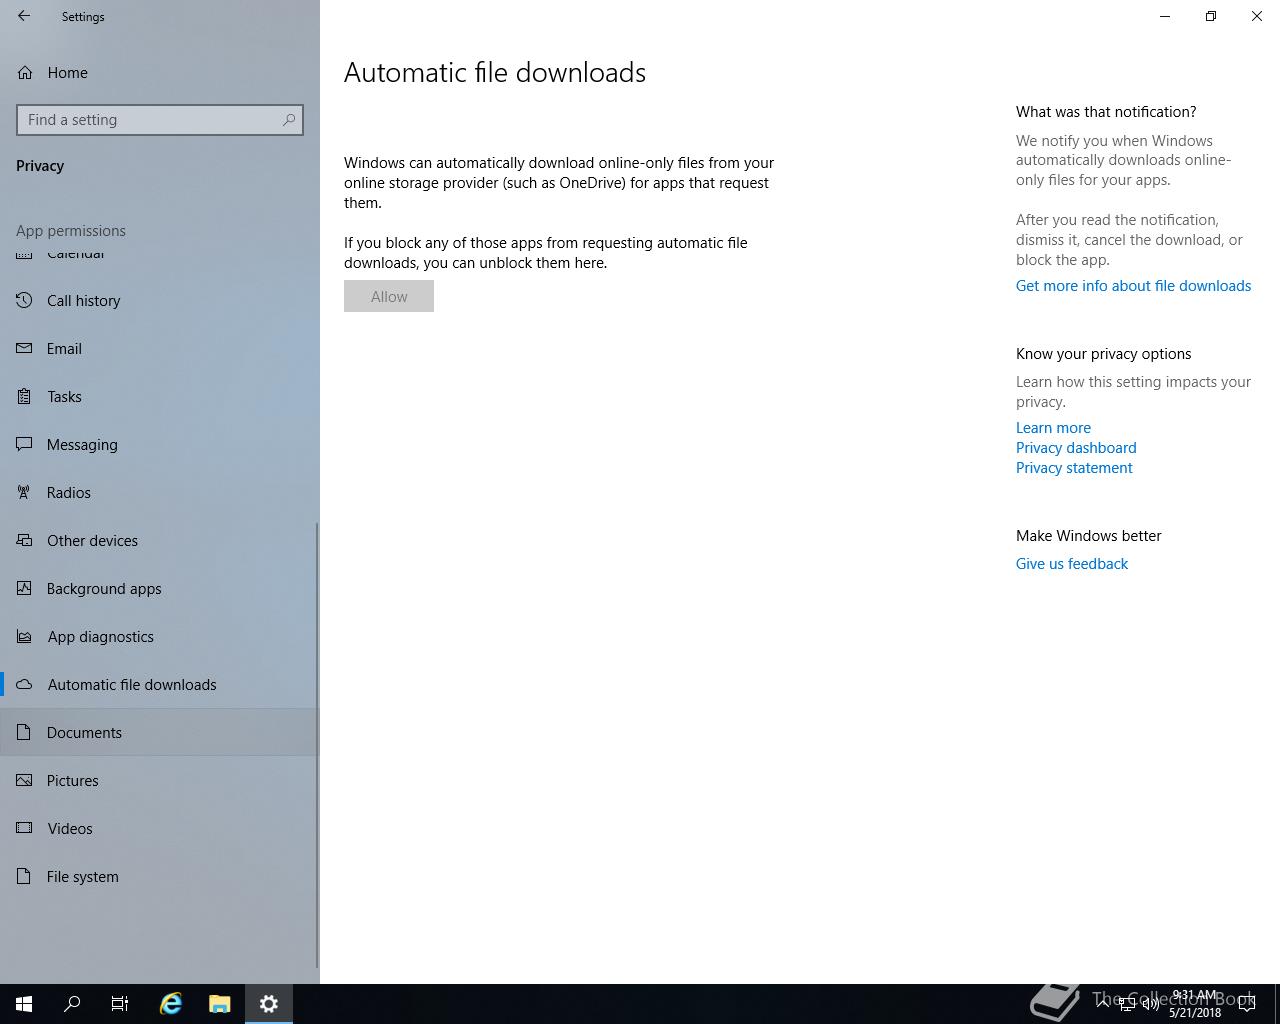1280x1024 pixels.
Task: Open the Privacy dashboard link
Action: (x=1076, y=448)
